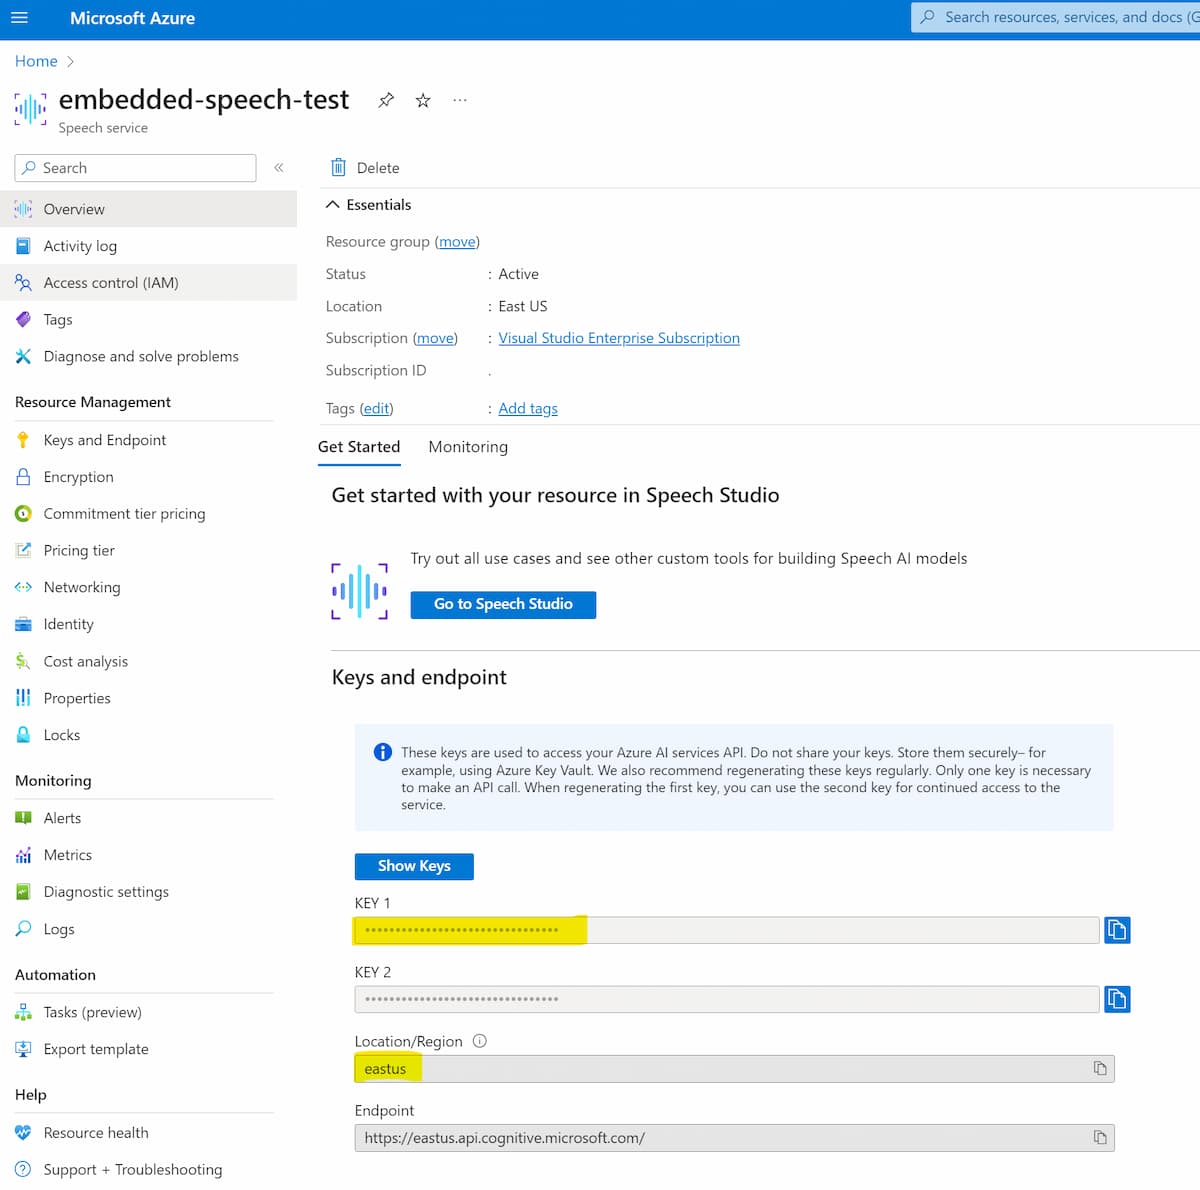This screenshot has width=1200, height=1190.
Task: Open Keys and Endpoint settings
Action: [x=104, y=440]
